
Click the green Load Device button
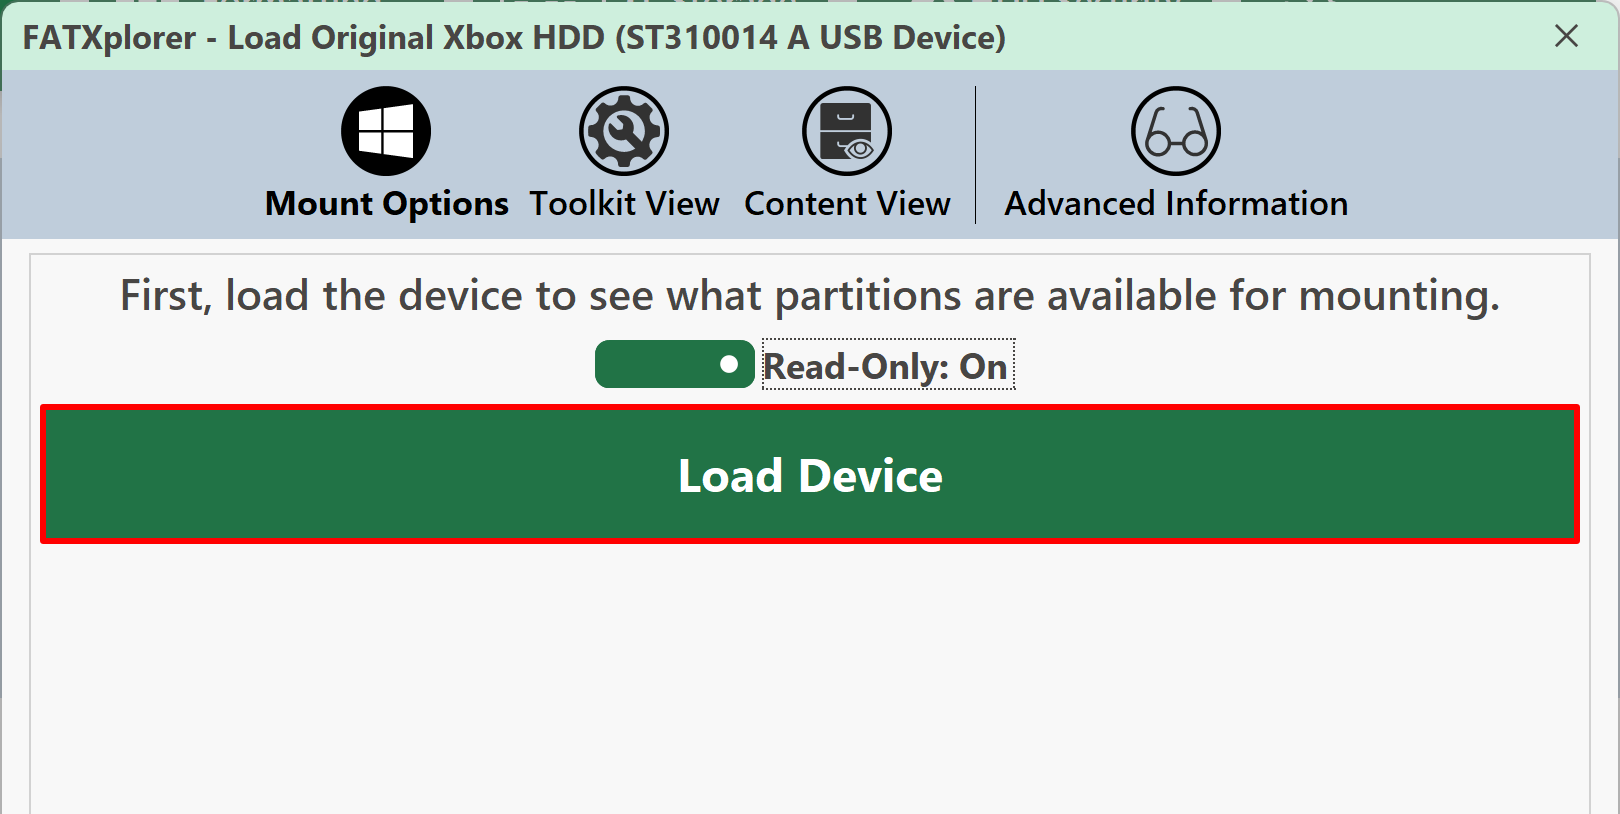(x=810, y=474)
